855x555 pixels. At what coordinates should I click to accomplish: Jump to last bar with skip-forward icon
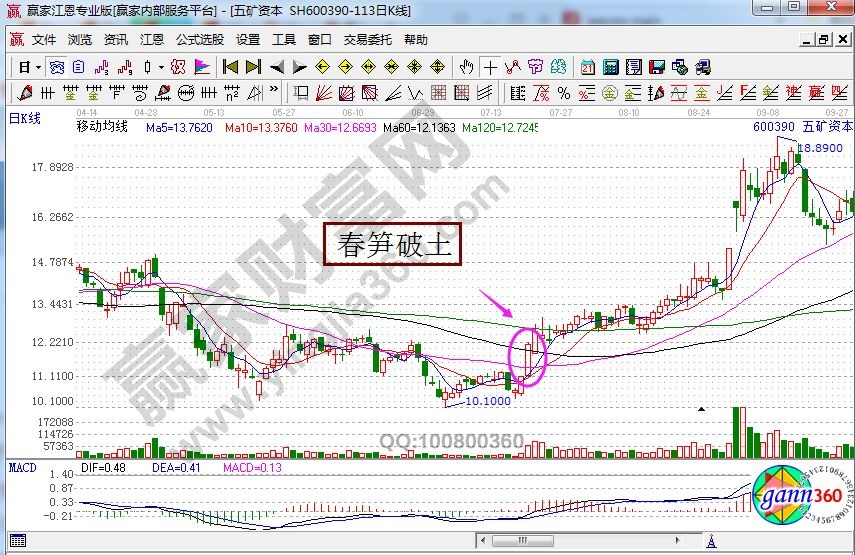(x=253, y=68)
